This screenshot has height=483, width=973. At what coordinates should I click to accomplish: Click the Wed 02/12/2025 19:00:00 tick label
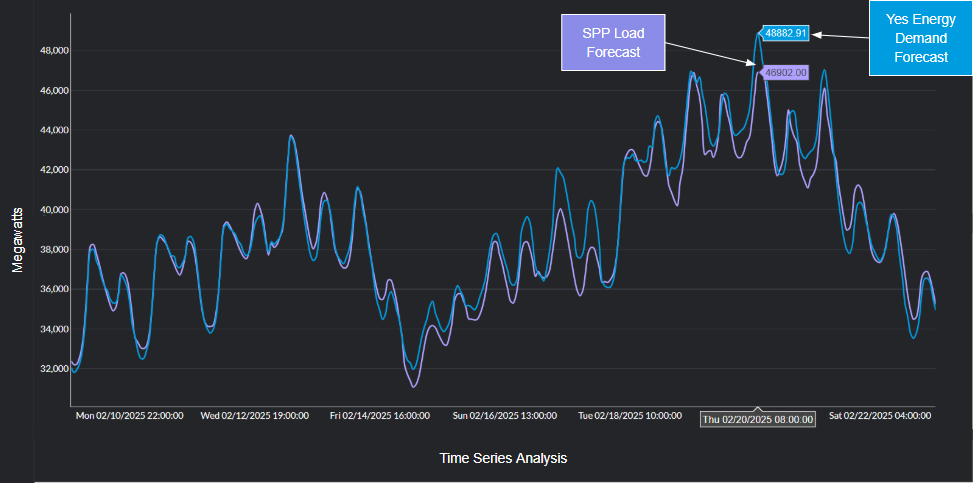(x=256, y=415)
